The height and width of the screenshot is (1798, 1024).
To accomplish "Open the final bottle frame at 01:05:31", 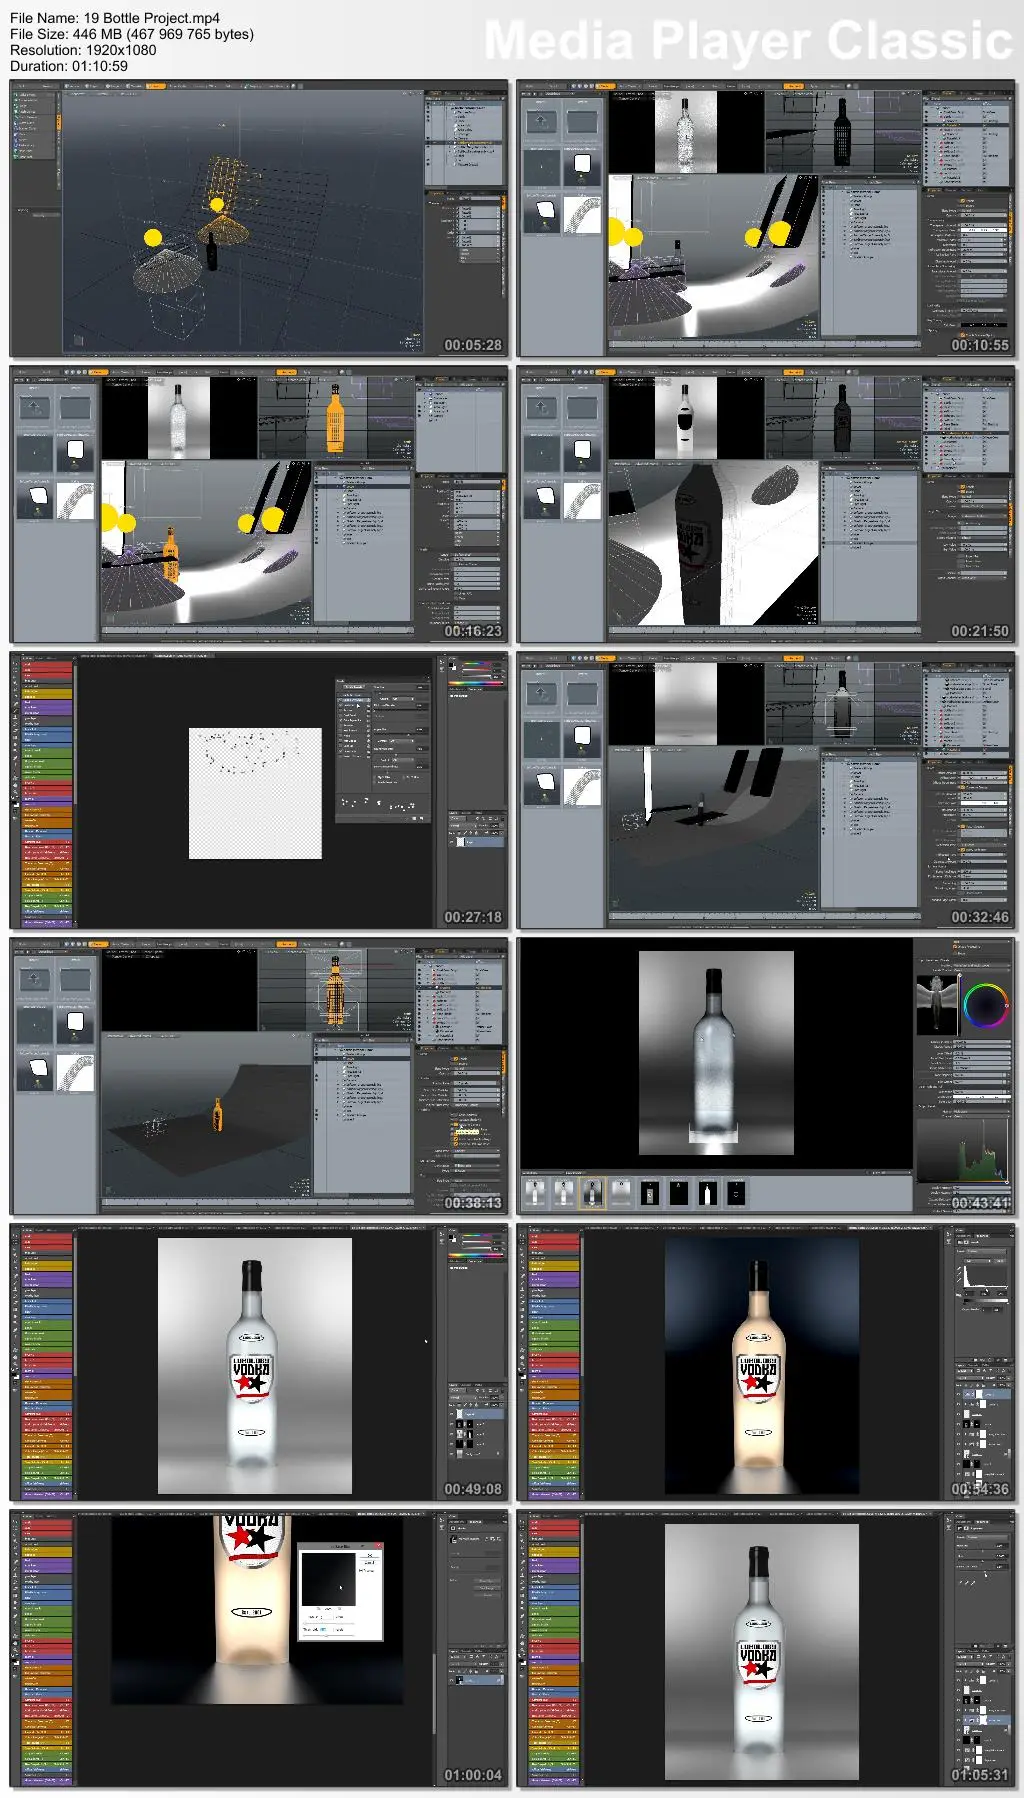I will pyautogui.click(x=766, y=1648).
